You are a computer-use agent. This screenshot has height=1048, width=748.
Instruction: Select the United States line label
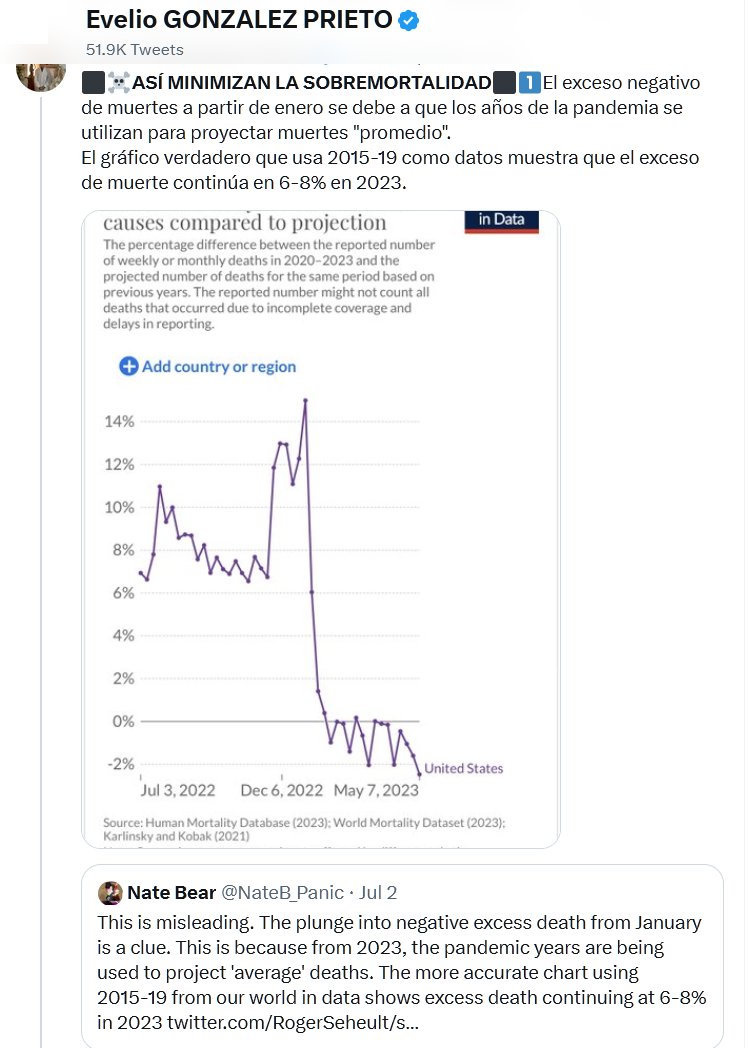(x=463, y=768)
